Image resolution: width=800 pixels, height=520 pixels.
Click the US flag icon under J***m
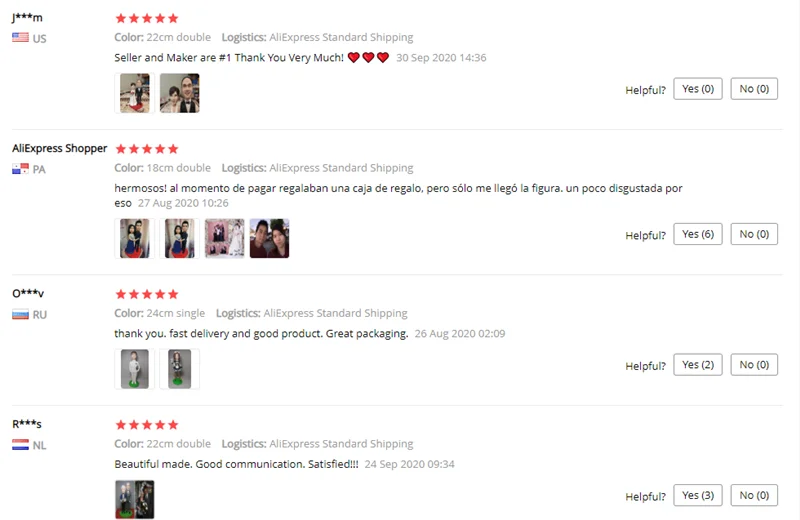20,38
